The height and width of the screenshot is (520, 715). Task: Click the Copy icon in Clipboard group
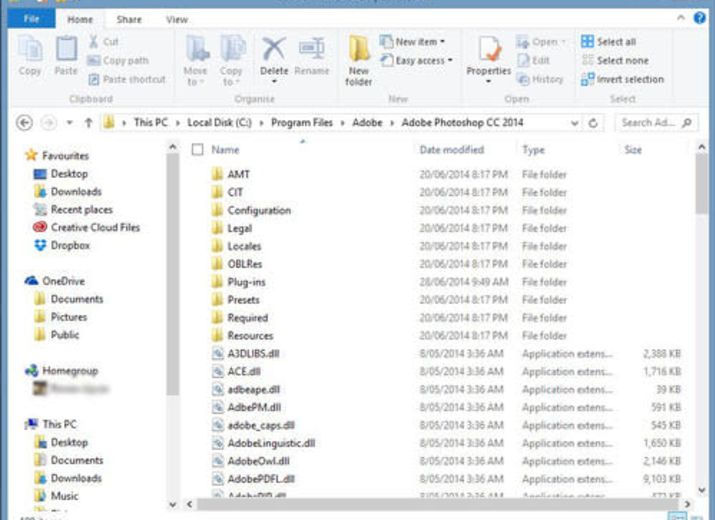pyautogui.click(x=30, y=49)
